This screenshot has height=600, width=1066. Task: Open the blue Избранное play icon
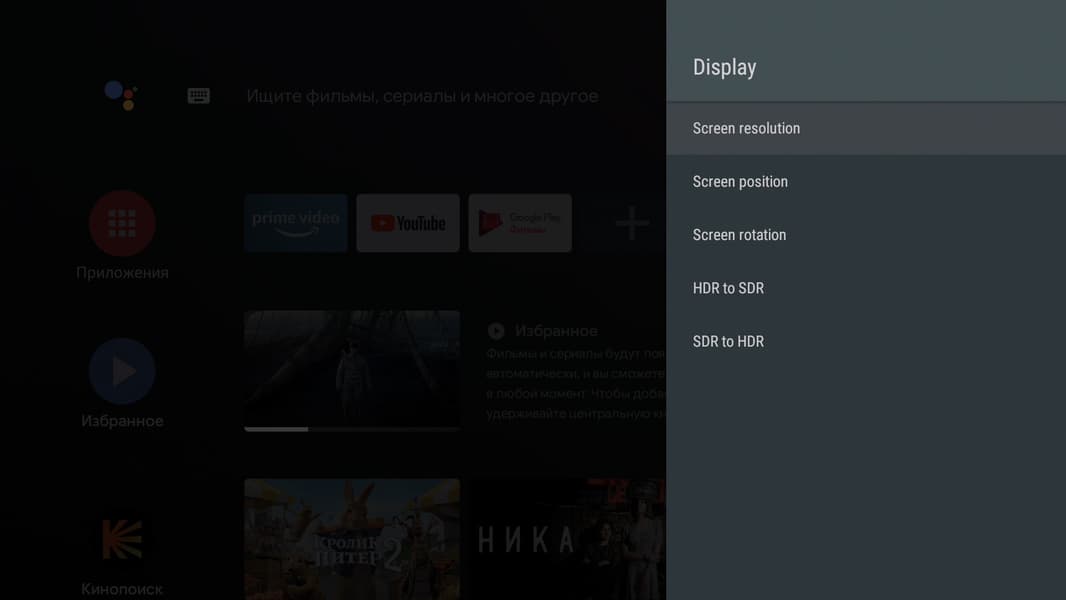click(122, 372)
